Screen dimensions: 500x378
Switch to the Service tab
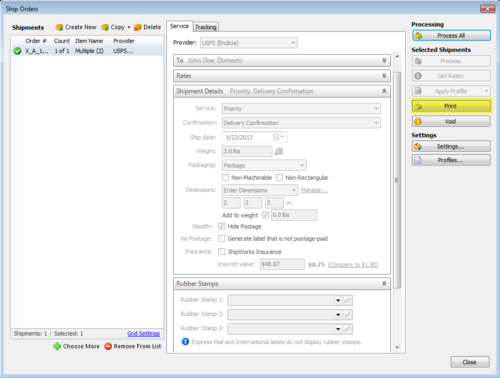coord(179,26)
